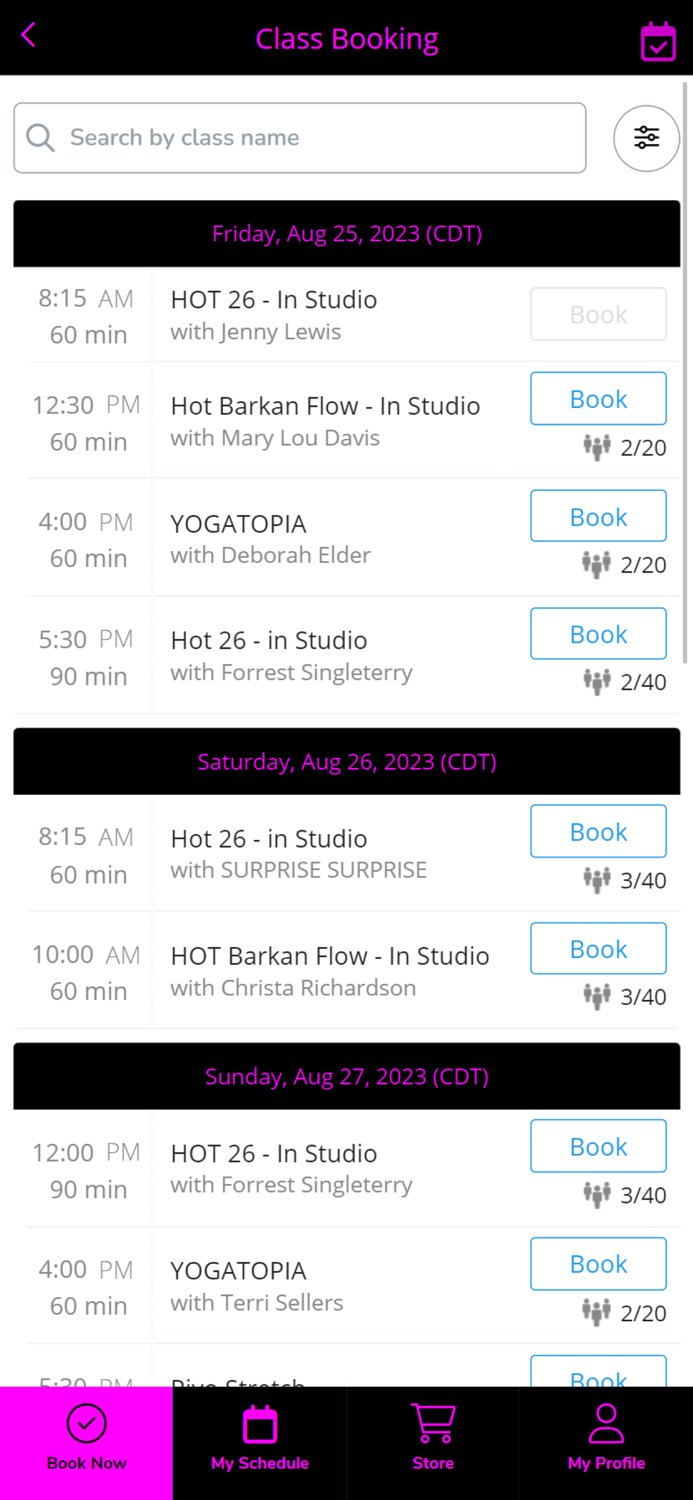Select the My Profile tab
Screen dimensions: 693x1500
(606, 1443)
